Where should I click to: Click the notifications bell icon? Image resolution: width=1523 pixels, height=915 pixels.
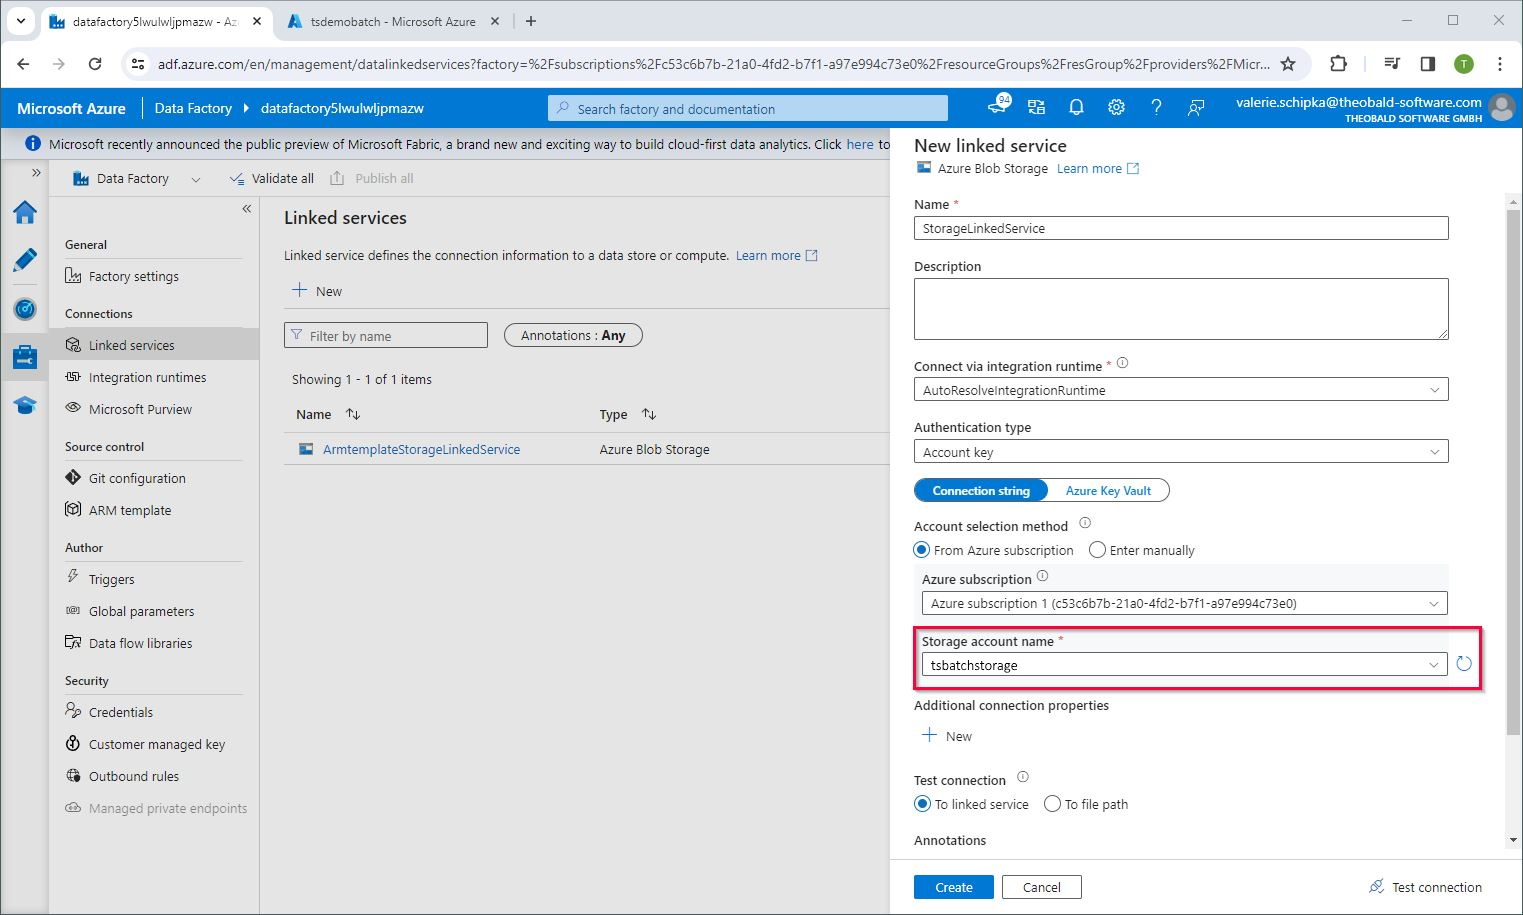click(1076, 108)
